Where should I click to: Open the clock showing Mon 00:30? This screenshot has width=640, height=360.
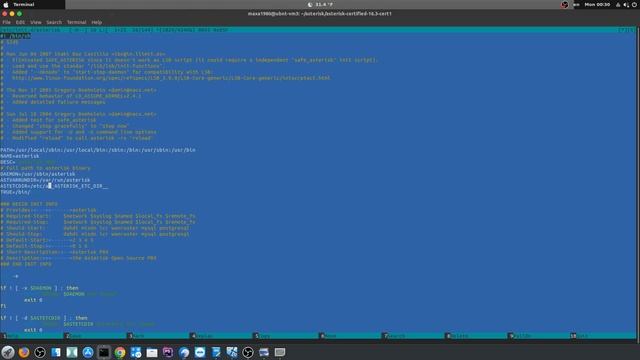(597, 4)
